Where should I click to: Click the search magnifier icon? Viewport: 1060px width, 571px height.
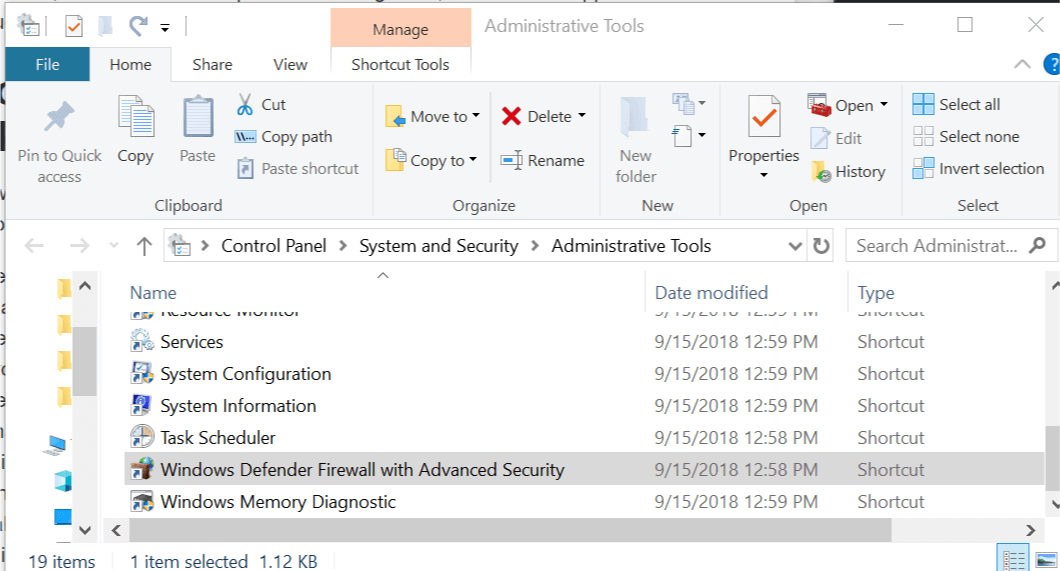click(1037, 245)
